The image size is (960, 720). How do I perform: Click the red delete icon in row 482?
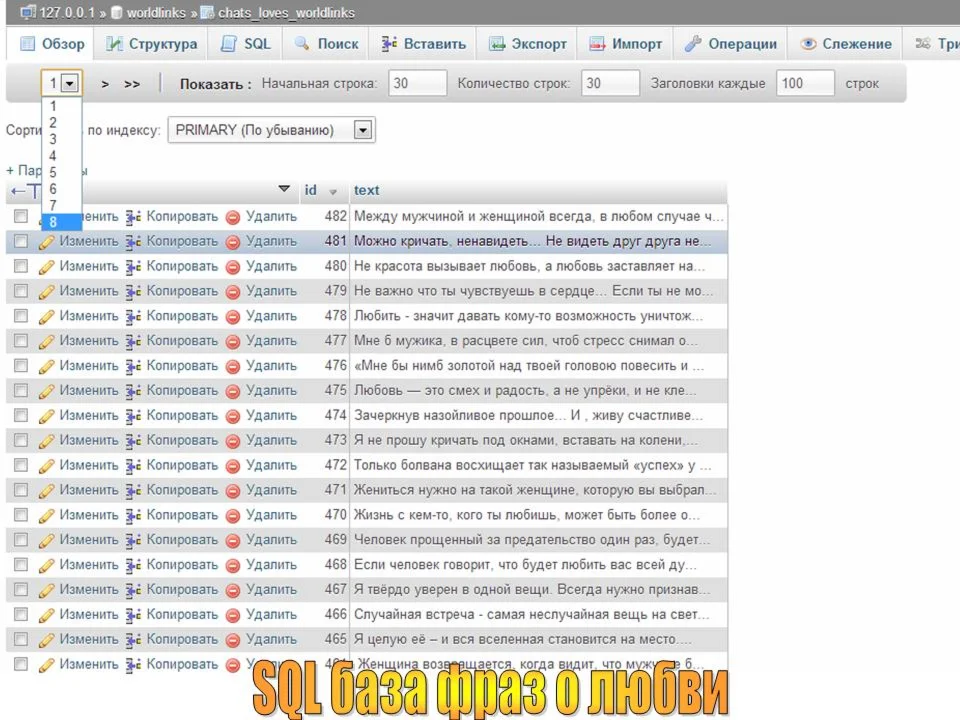coord(233,217)
